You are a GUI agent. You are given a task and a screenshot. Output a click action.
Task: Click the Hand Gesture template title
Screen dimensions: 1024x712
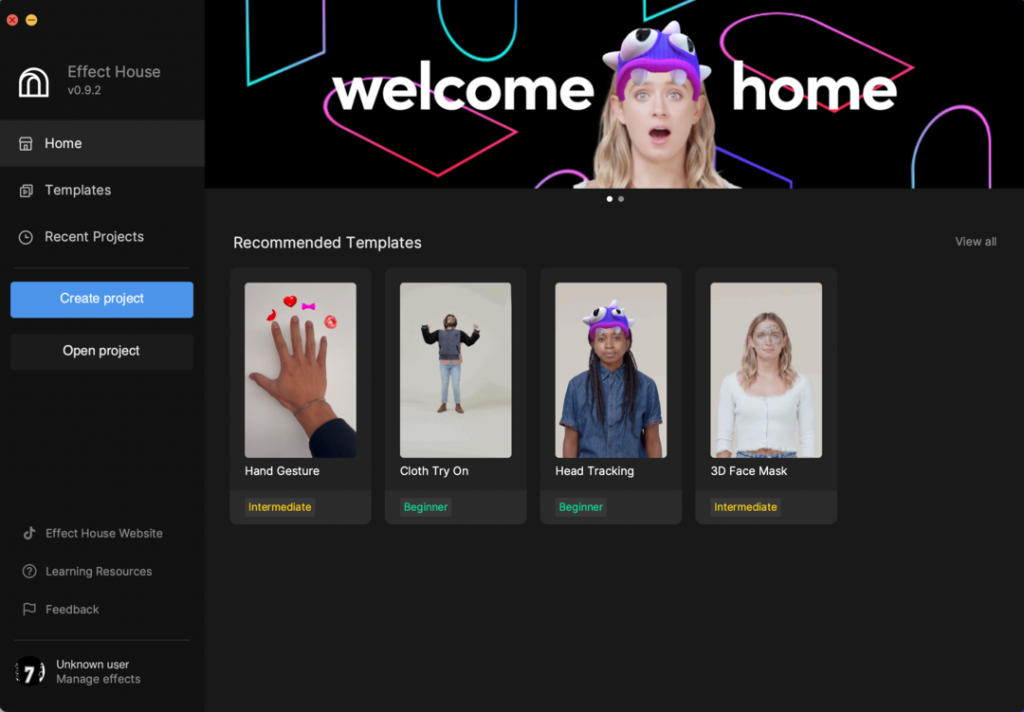click(x=282, y=471)
